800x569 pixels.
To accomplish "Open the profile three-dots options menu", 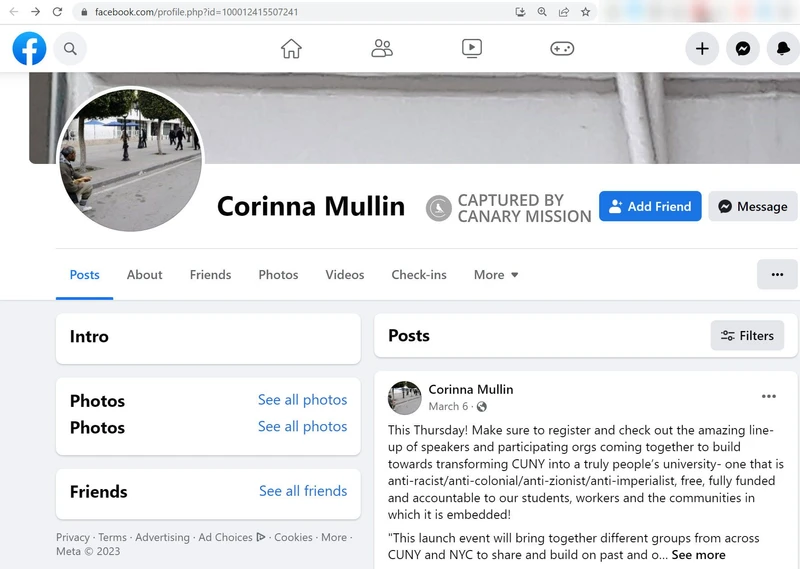I will point(777,275).
